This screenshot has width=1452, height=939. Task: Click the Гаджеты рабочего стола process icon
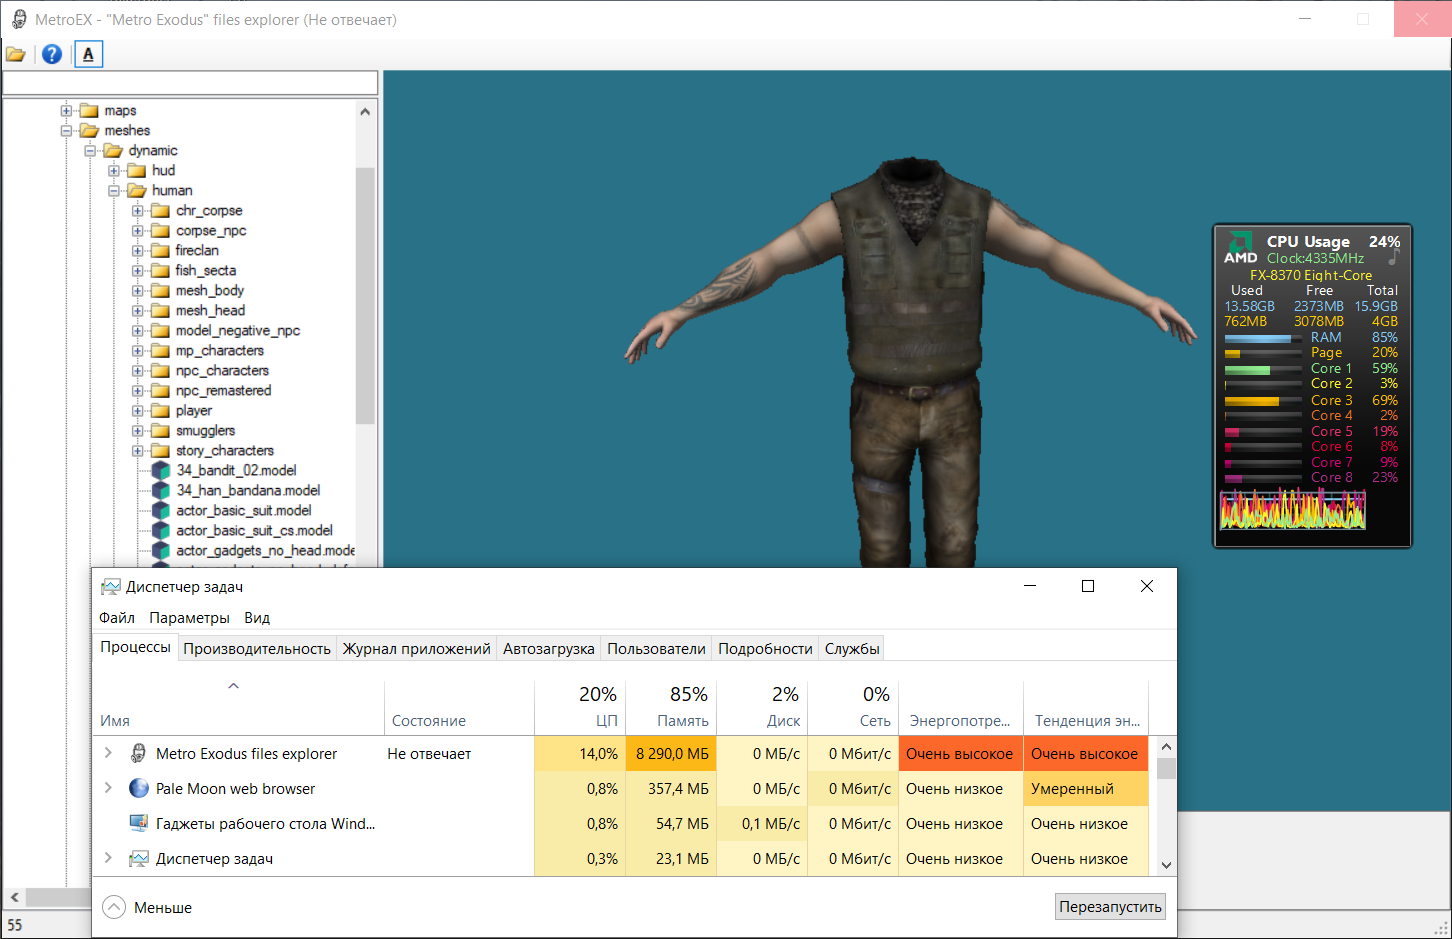coord(139,823)
